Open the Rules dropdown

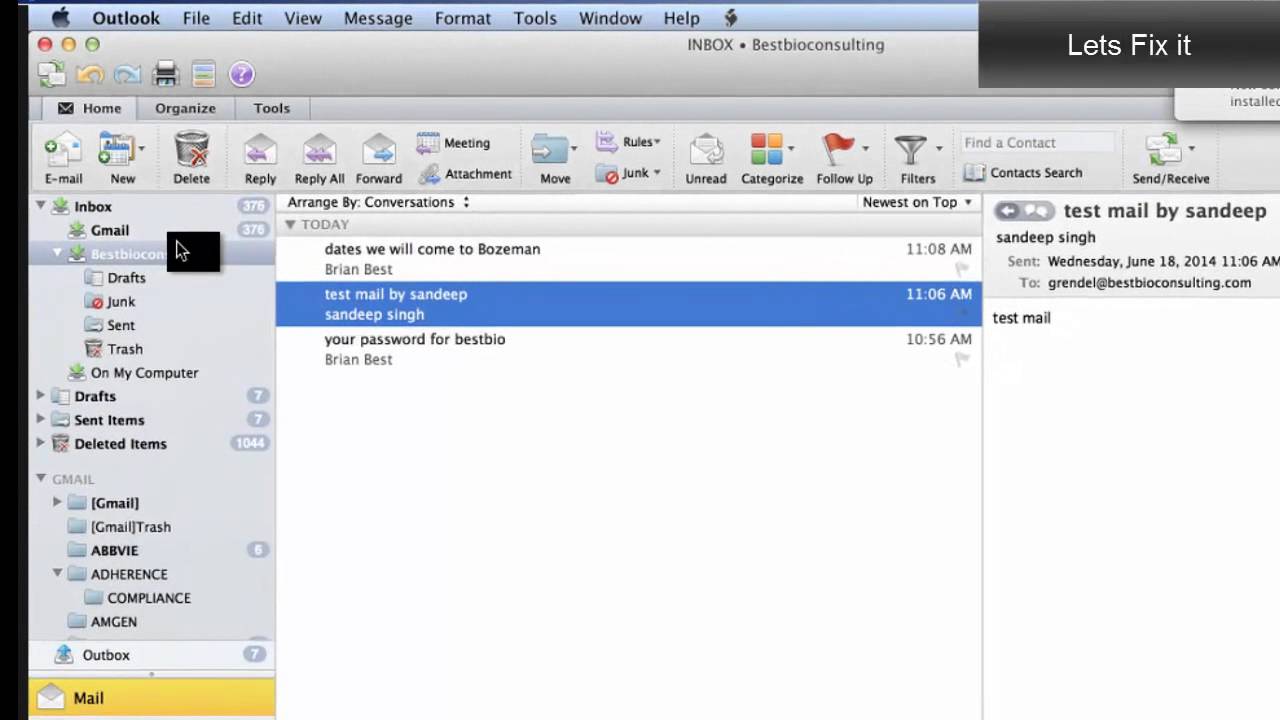point(628,142)
